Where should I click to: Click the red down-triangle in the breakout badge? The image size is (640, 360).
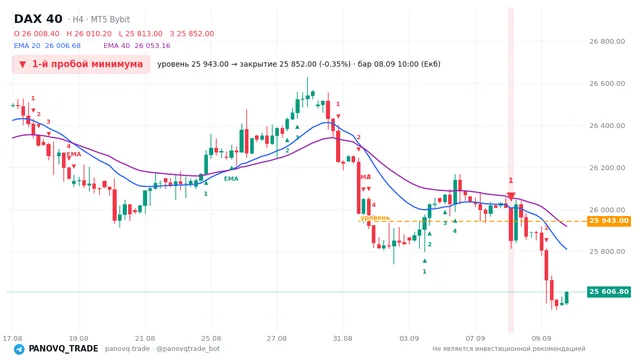[22, 64]
